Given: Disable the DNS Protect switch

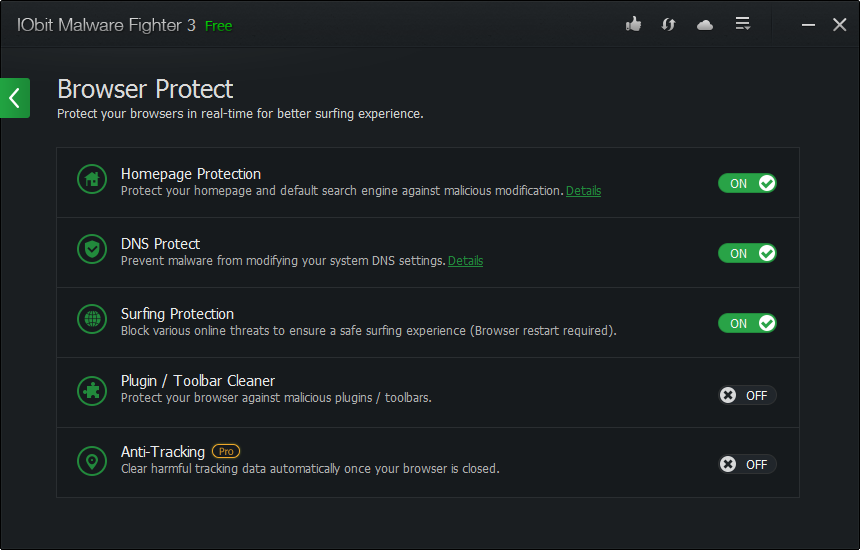Looking at the screenshot, I should 747,253.
